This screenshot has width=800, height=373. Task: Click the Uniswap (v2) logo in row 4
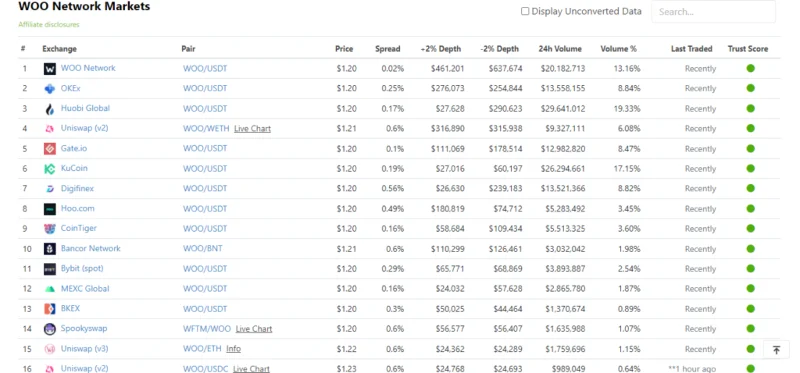[x=49, y=129]
